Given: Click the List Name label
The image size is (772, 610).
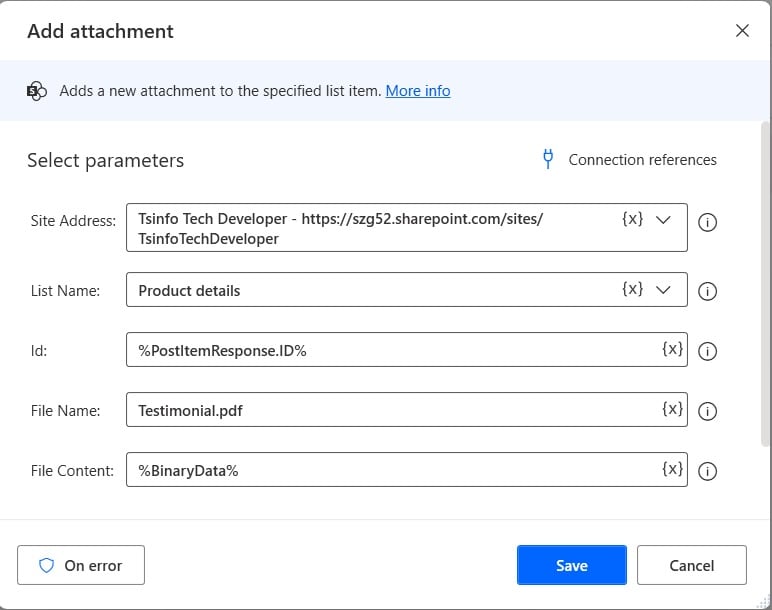Looking at the screenshot, I should point(65,290).
